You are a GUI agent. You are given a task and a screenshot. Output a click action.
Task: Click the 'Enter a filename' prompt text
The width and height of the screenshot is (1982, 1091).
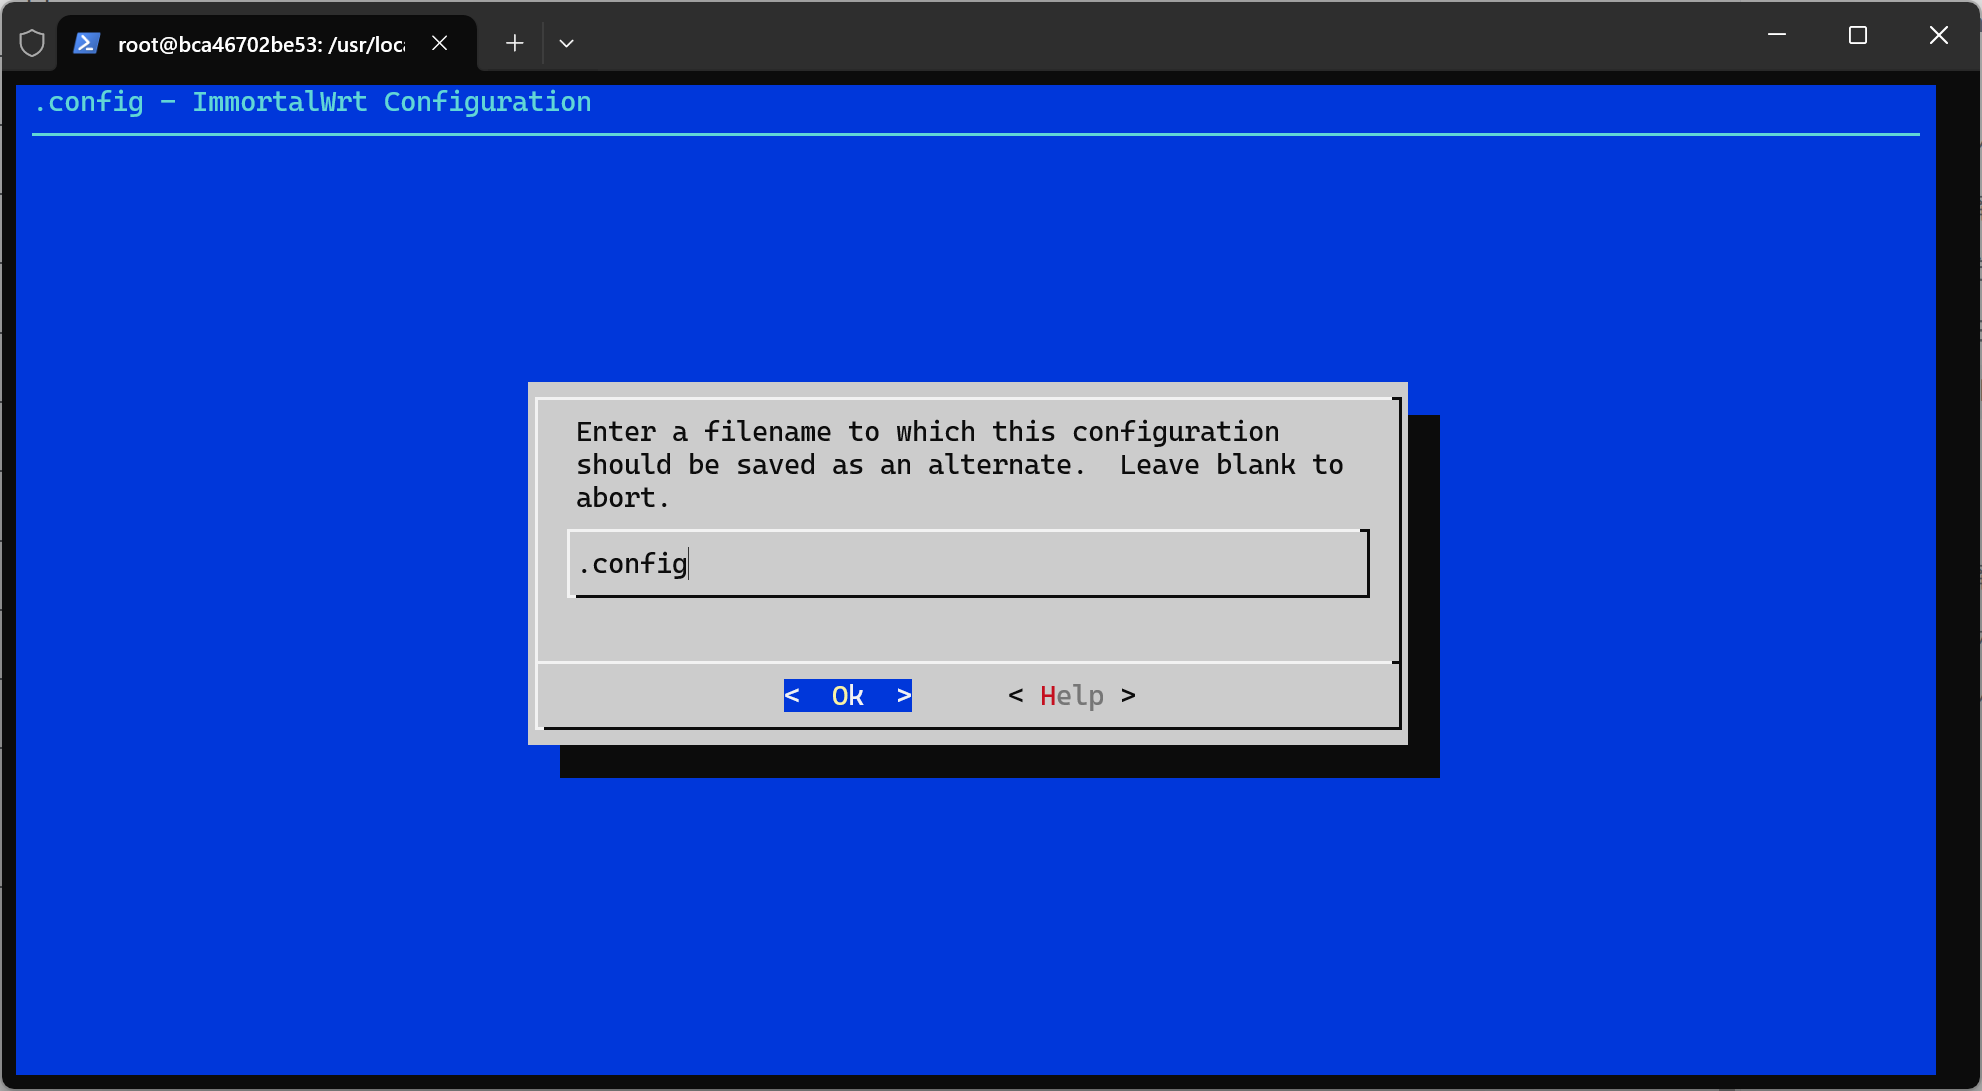[959, 465]
